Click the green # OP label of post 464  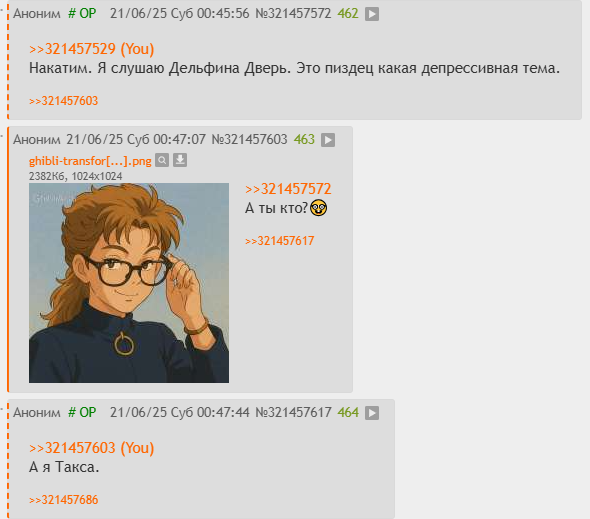click(x=82, y=412)
